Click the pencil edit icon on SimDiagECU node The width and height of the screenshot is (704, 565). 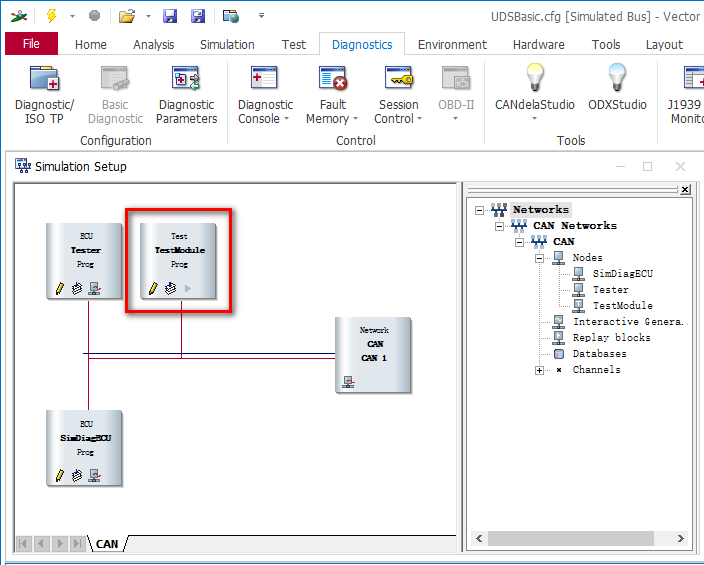pos(59,475)
